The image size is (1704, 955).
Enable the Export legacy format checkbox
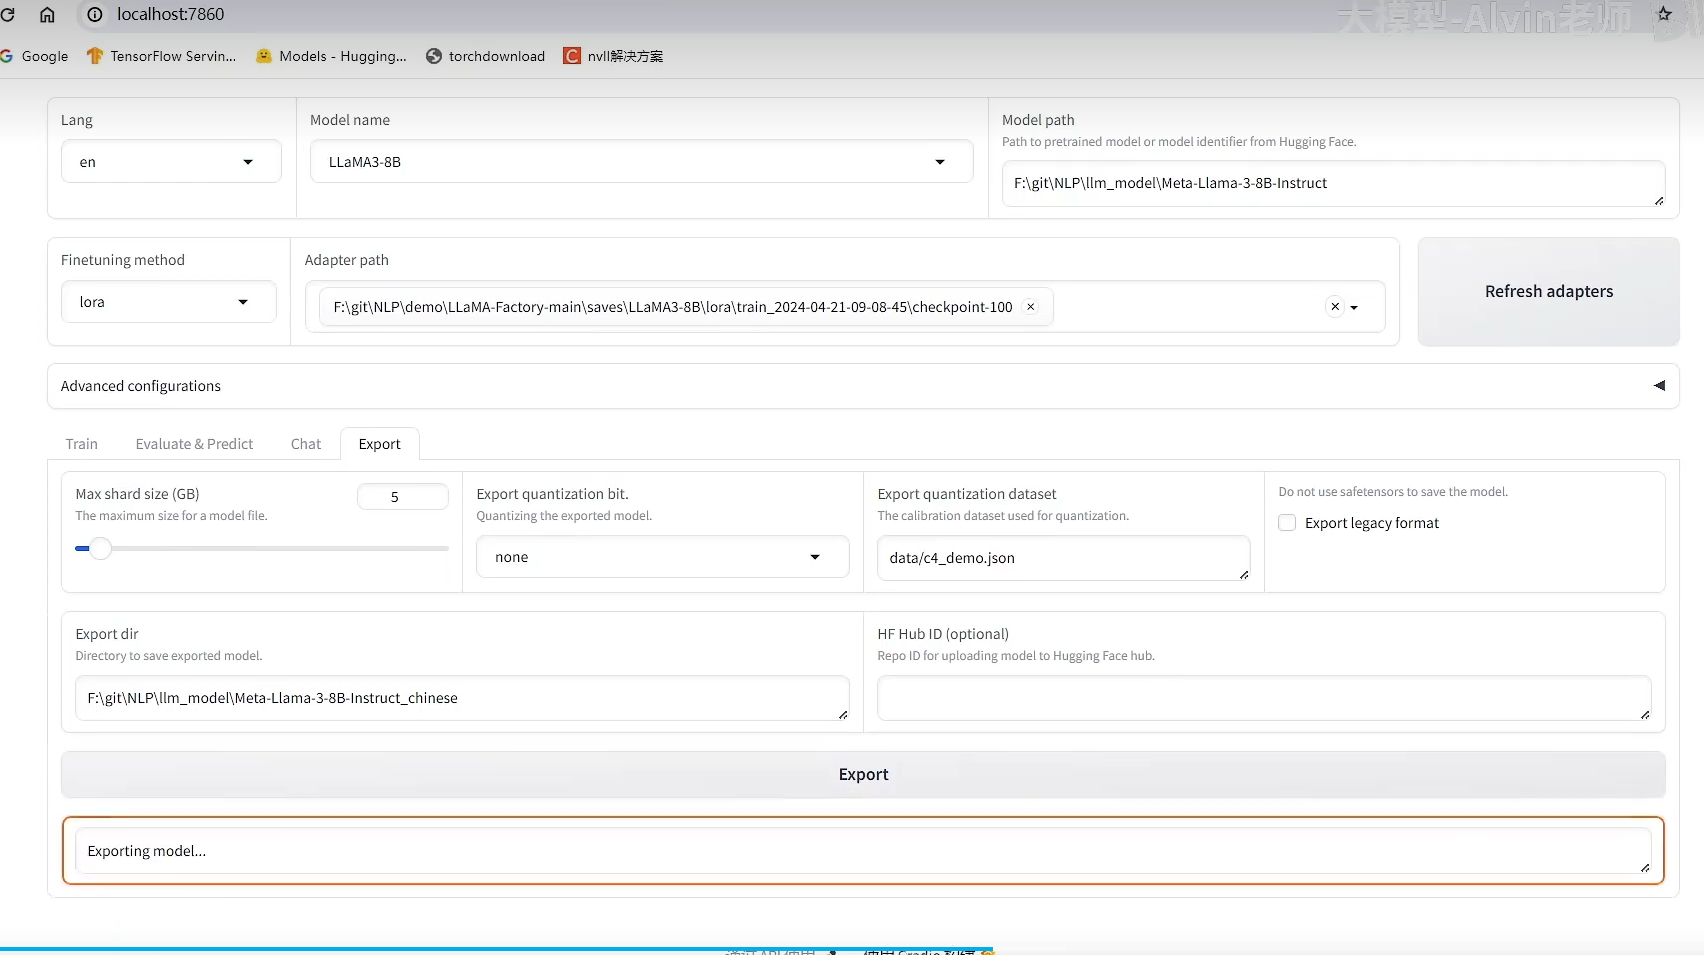point(1287,523)
